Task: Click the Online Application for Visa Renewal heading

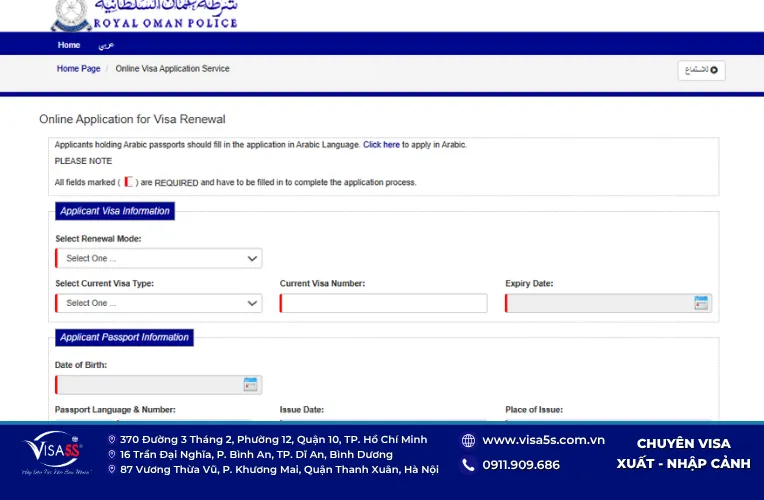Action: 133,119
